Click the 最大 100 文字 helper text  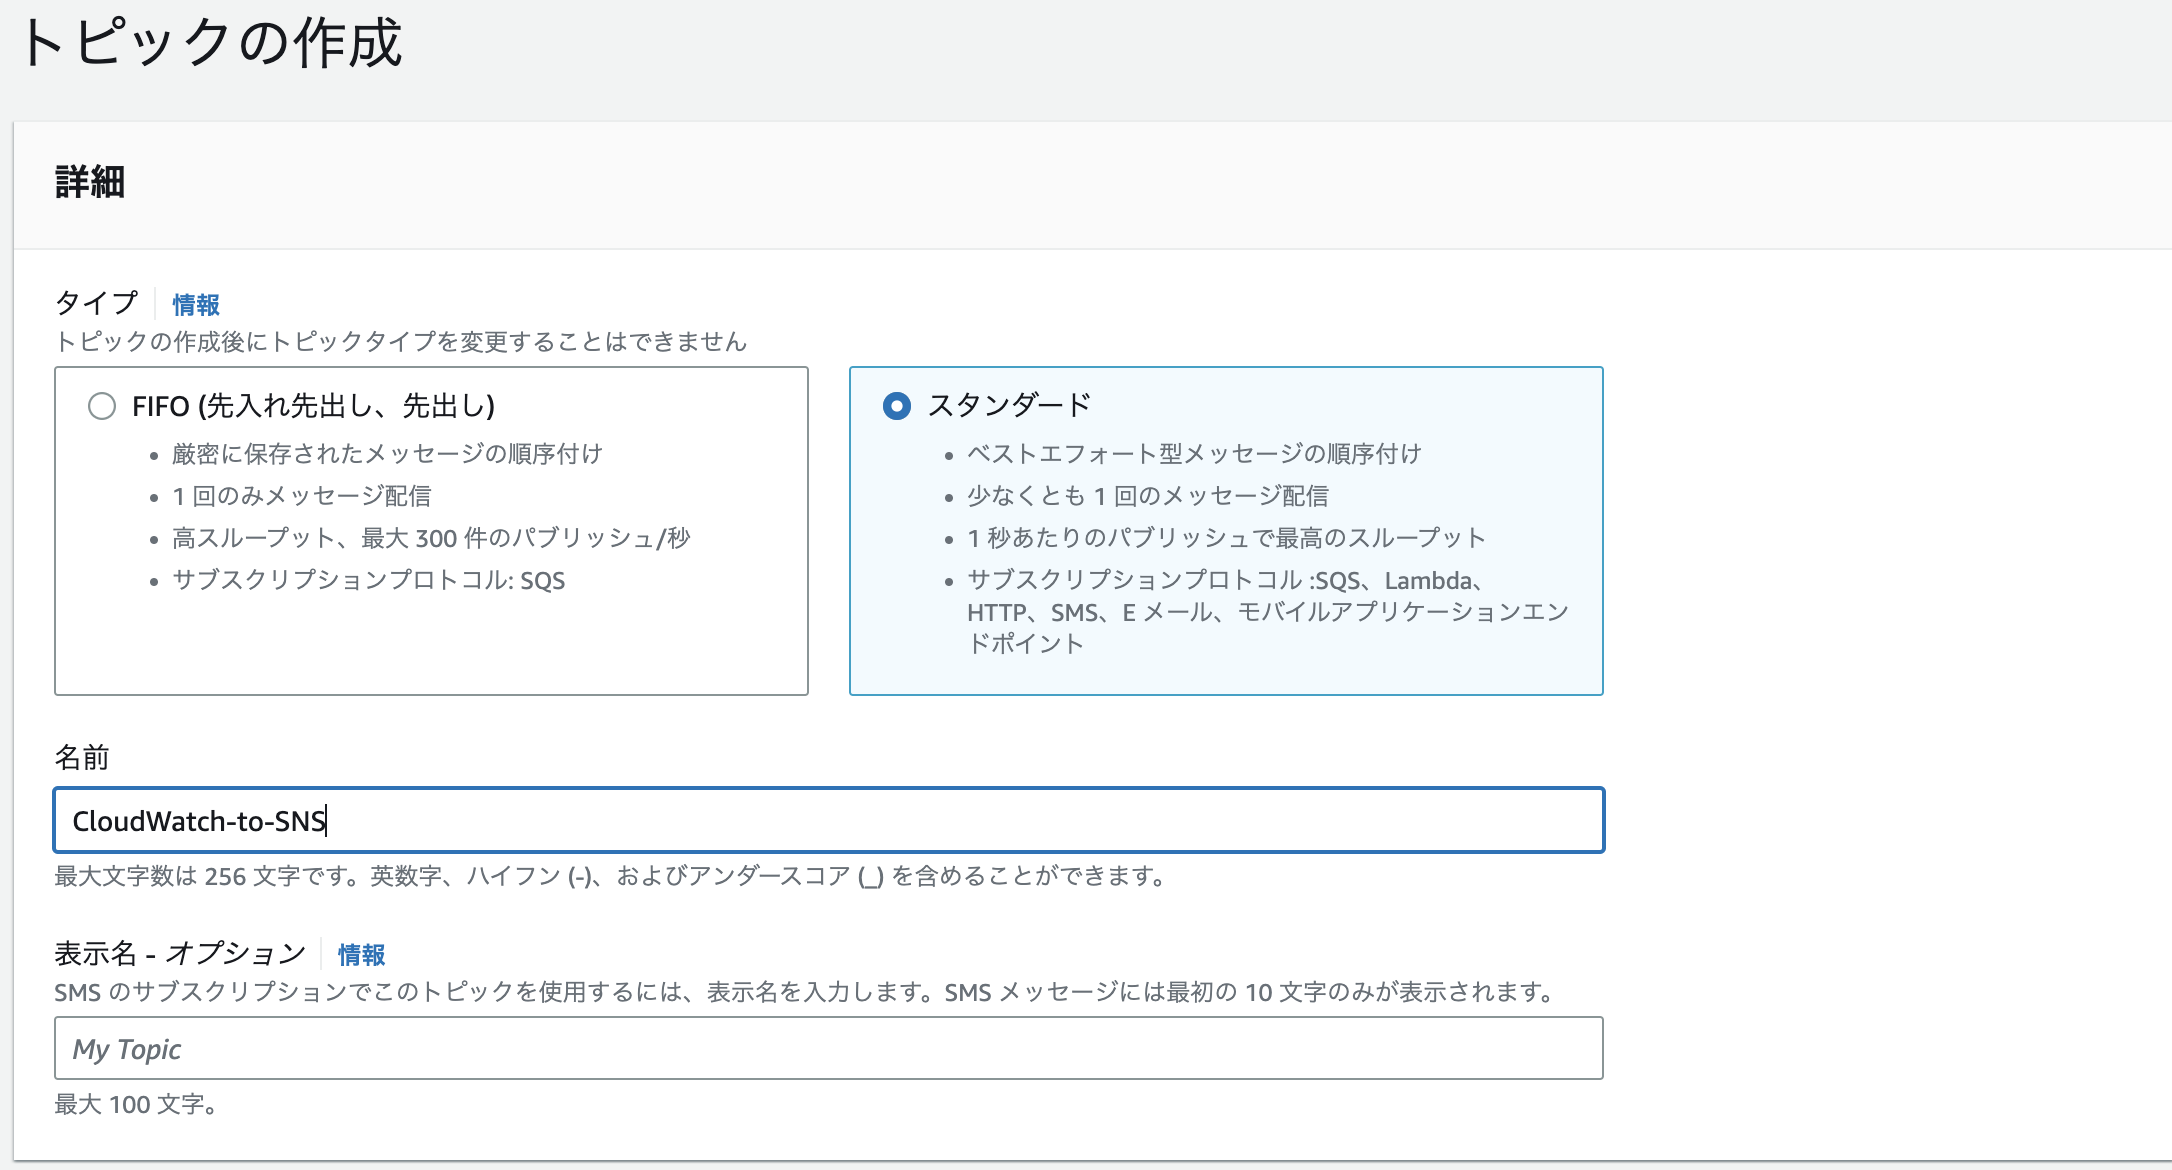135,1106
